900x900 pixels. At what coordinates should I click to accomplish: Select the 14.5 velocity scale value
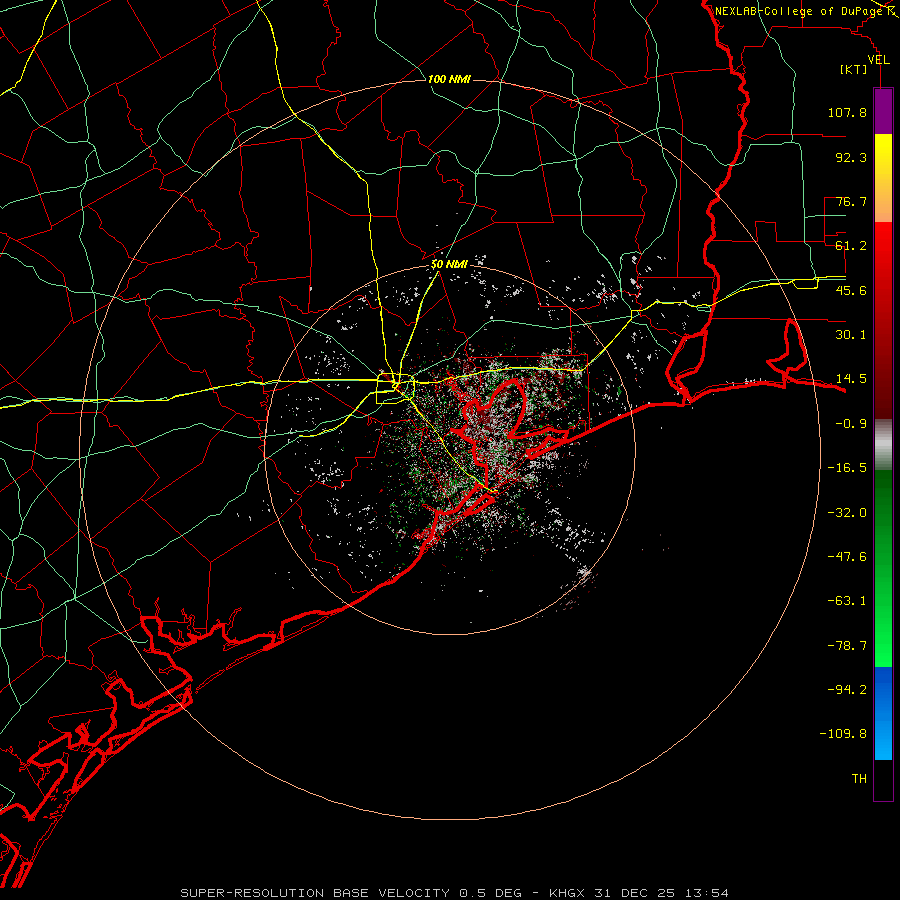point(851,379)
